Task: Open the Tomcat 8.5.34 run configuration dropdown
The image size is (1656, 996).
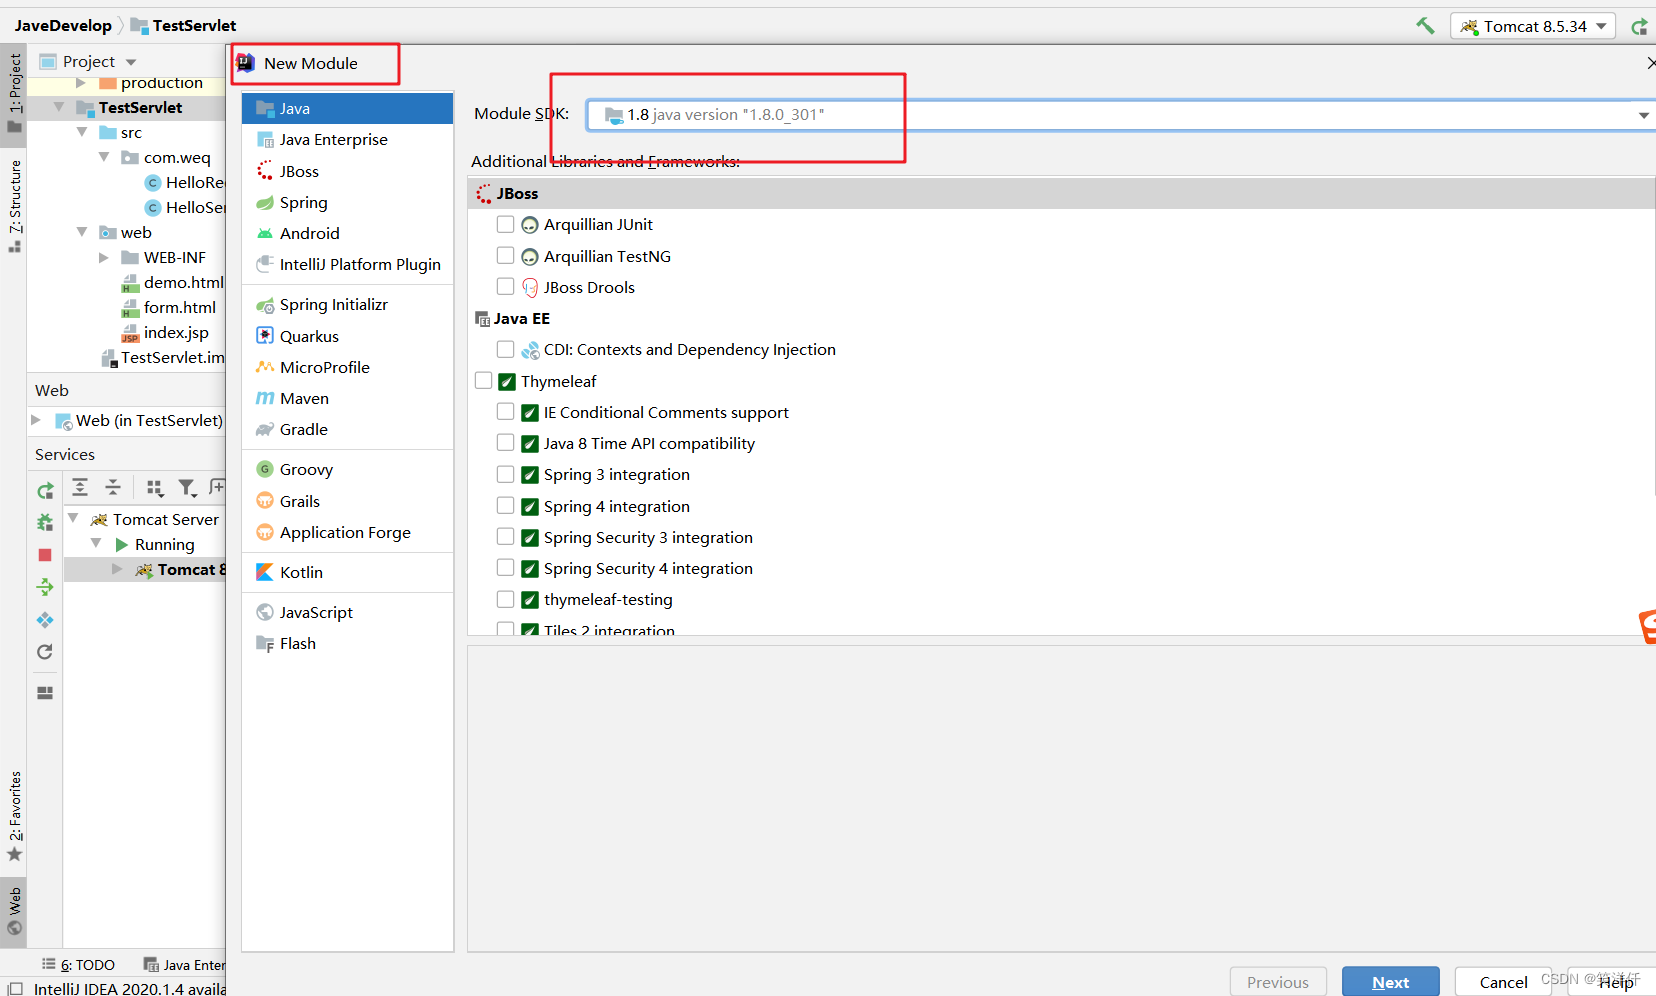Action: pos(1534,27)
